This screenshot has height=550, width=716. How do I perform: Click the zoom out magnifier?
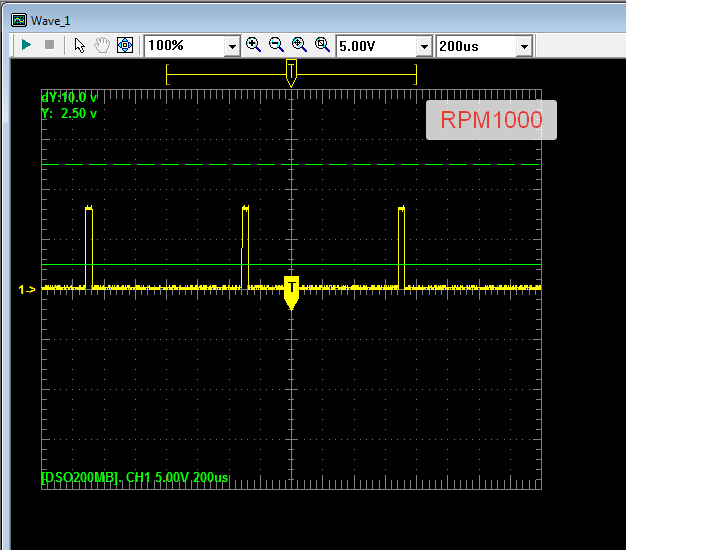[x=276, y=45]
